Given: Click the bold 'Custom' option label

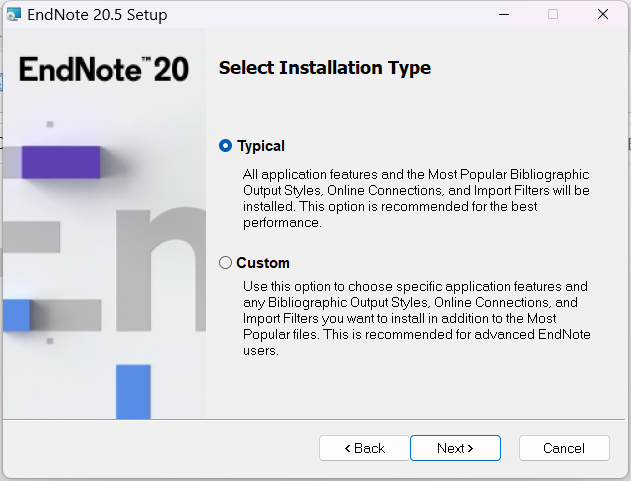Looking at the screenshot, I should coord(263,263).
